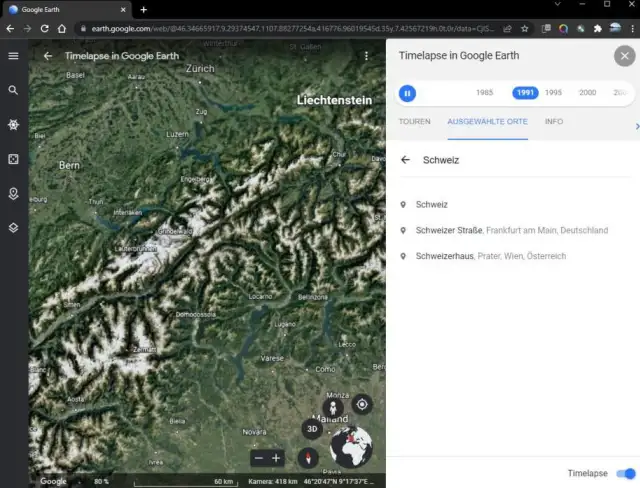
Task: Click the Novara label on the map
Action: [254, 432]
